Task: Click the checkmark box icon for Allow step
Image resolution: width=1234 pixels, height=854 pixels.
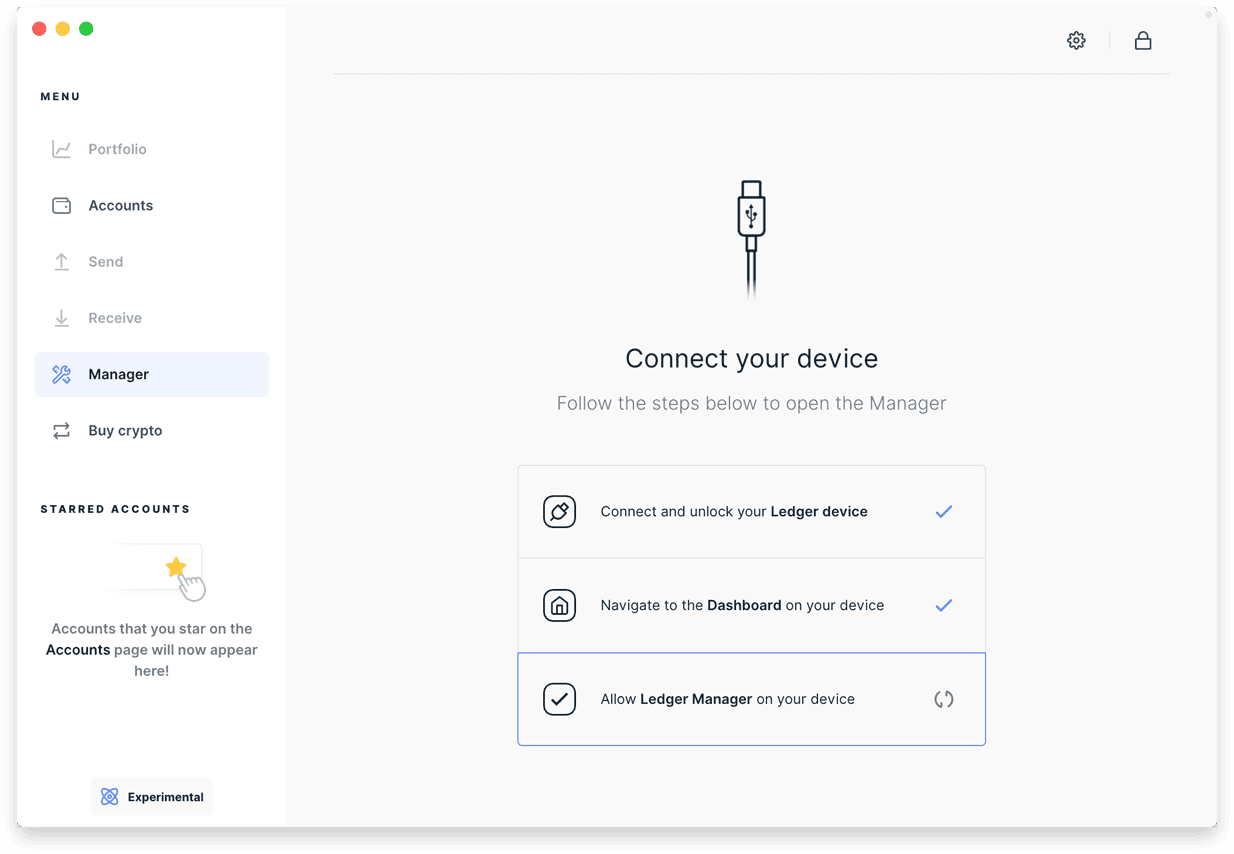Action: tap(559, 699)
